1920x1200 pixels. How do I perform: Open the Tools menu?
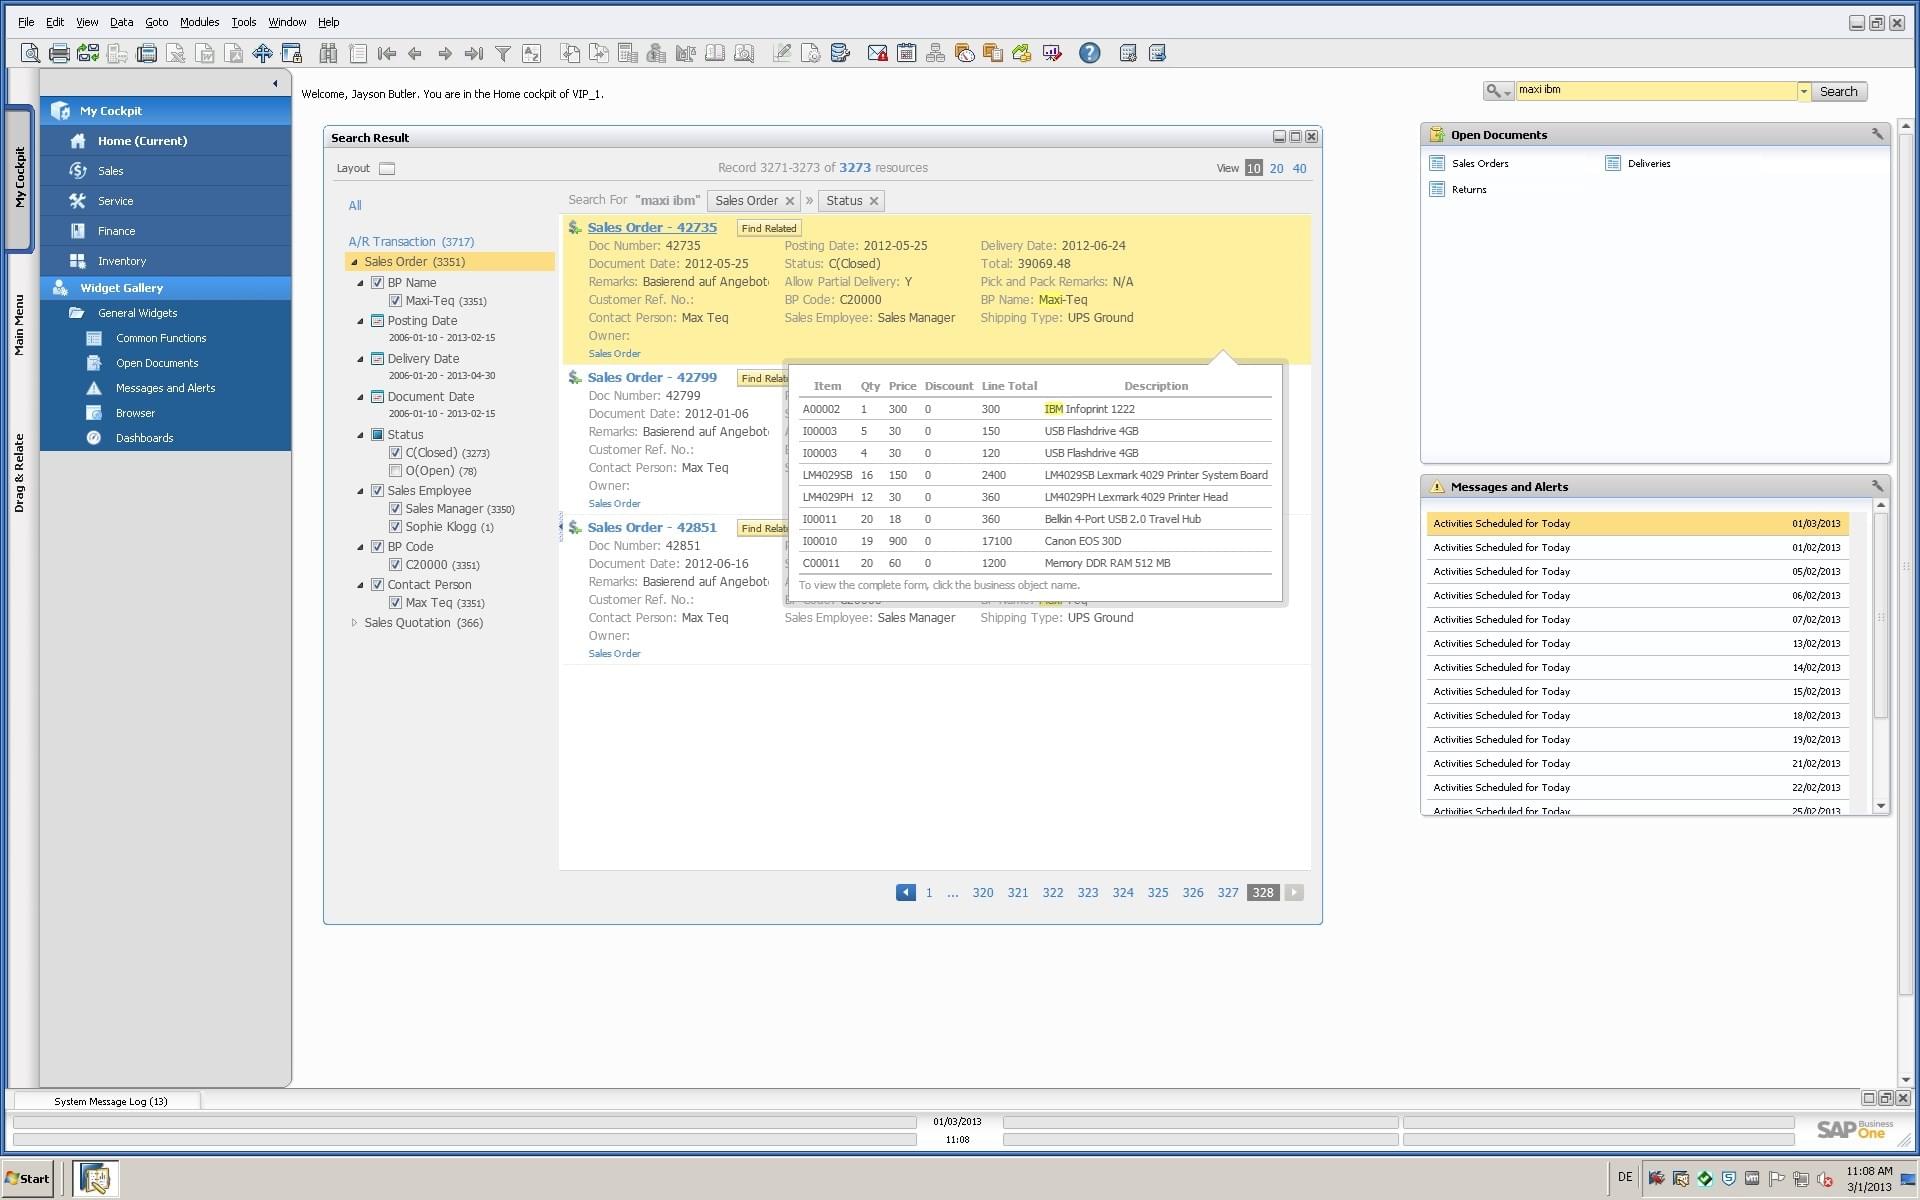point(242,21)
